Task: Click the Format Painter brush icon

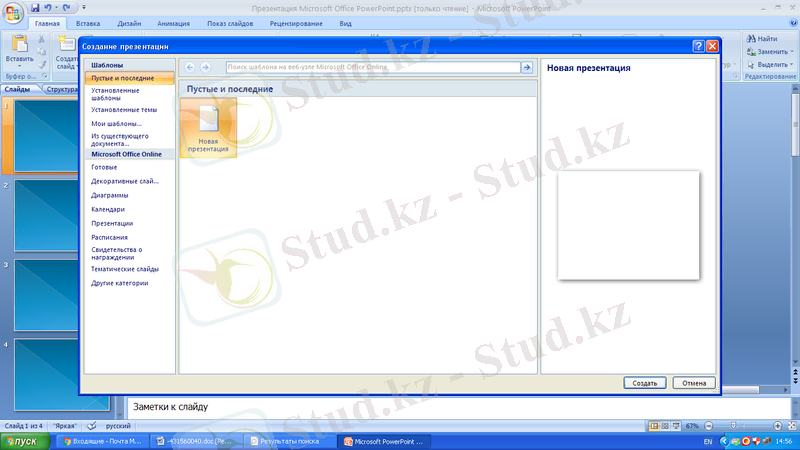Action: (x=42, y=64)
